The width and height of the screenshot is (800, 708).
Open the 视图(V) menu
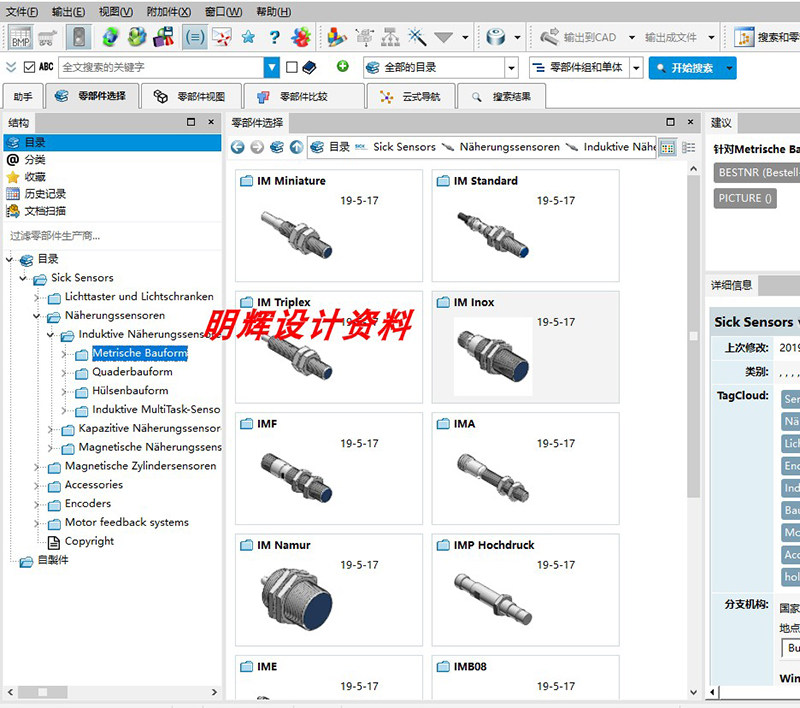[x=116, y=11]
